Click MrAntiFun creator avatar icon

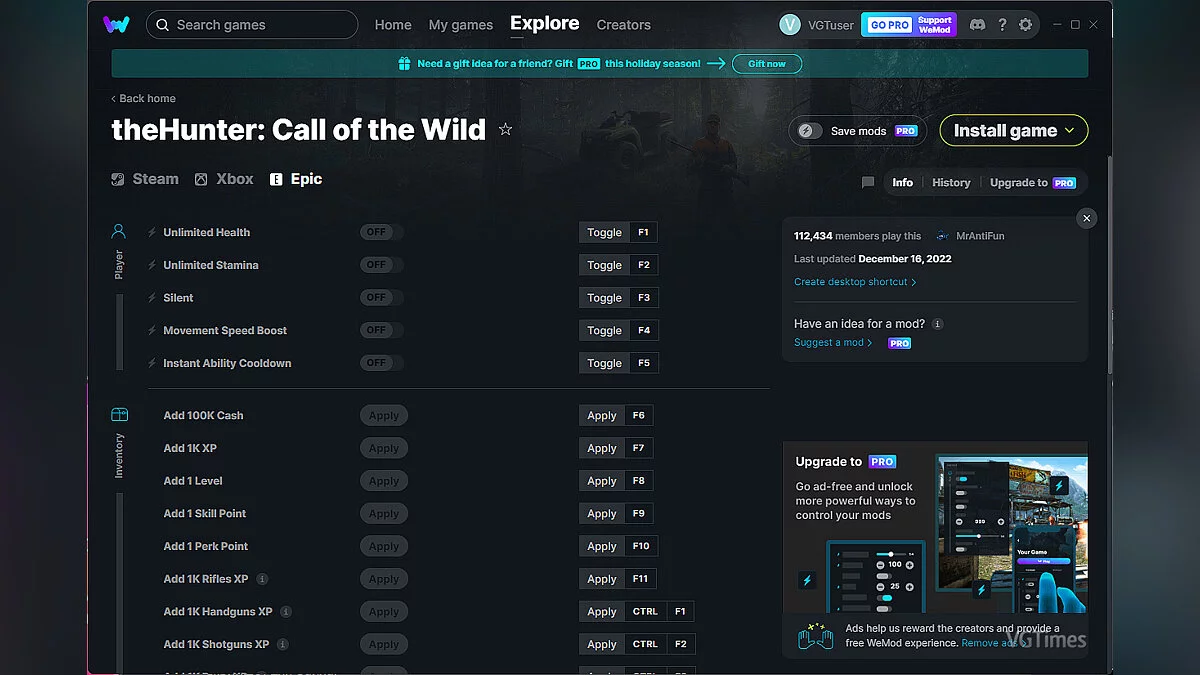(x=942, y=236)
